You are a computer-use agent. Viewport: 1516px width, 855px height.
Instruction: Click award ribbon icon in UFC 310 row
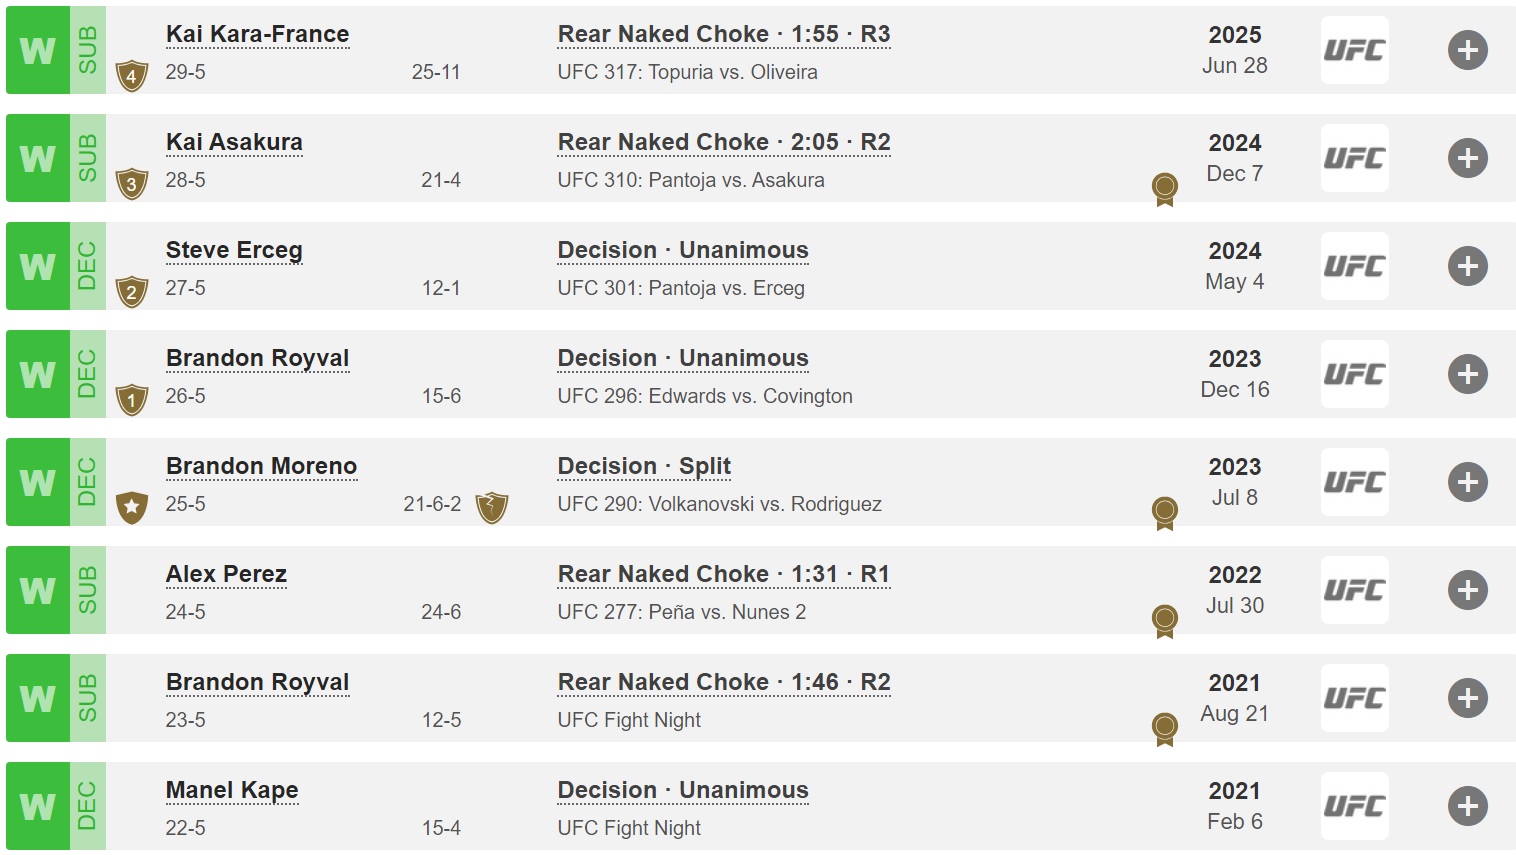1164,189
